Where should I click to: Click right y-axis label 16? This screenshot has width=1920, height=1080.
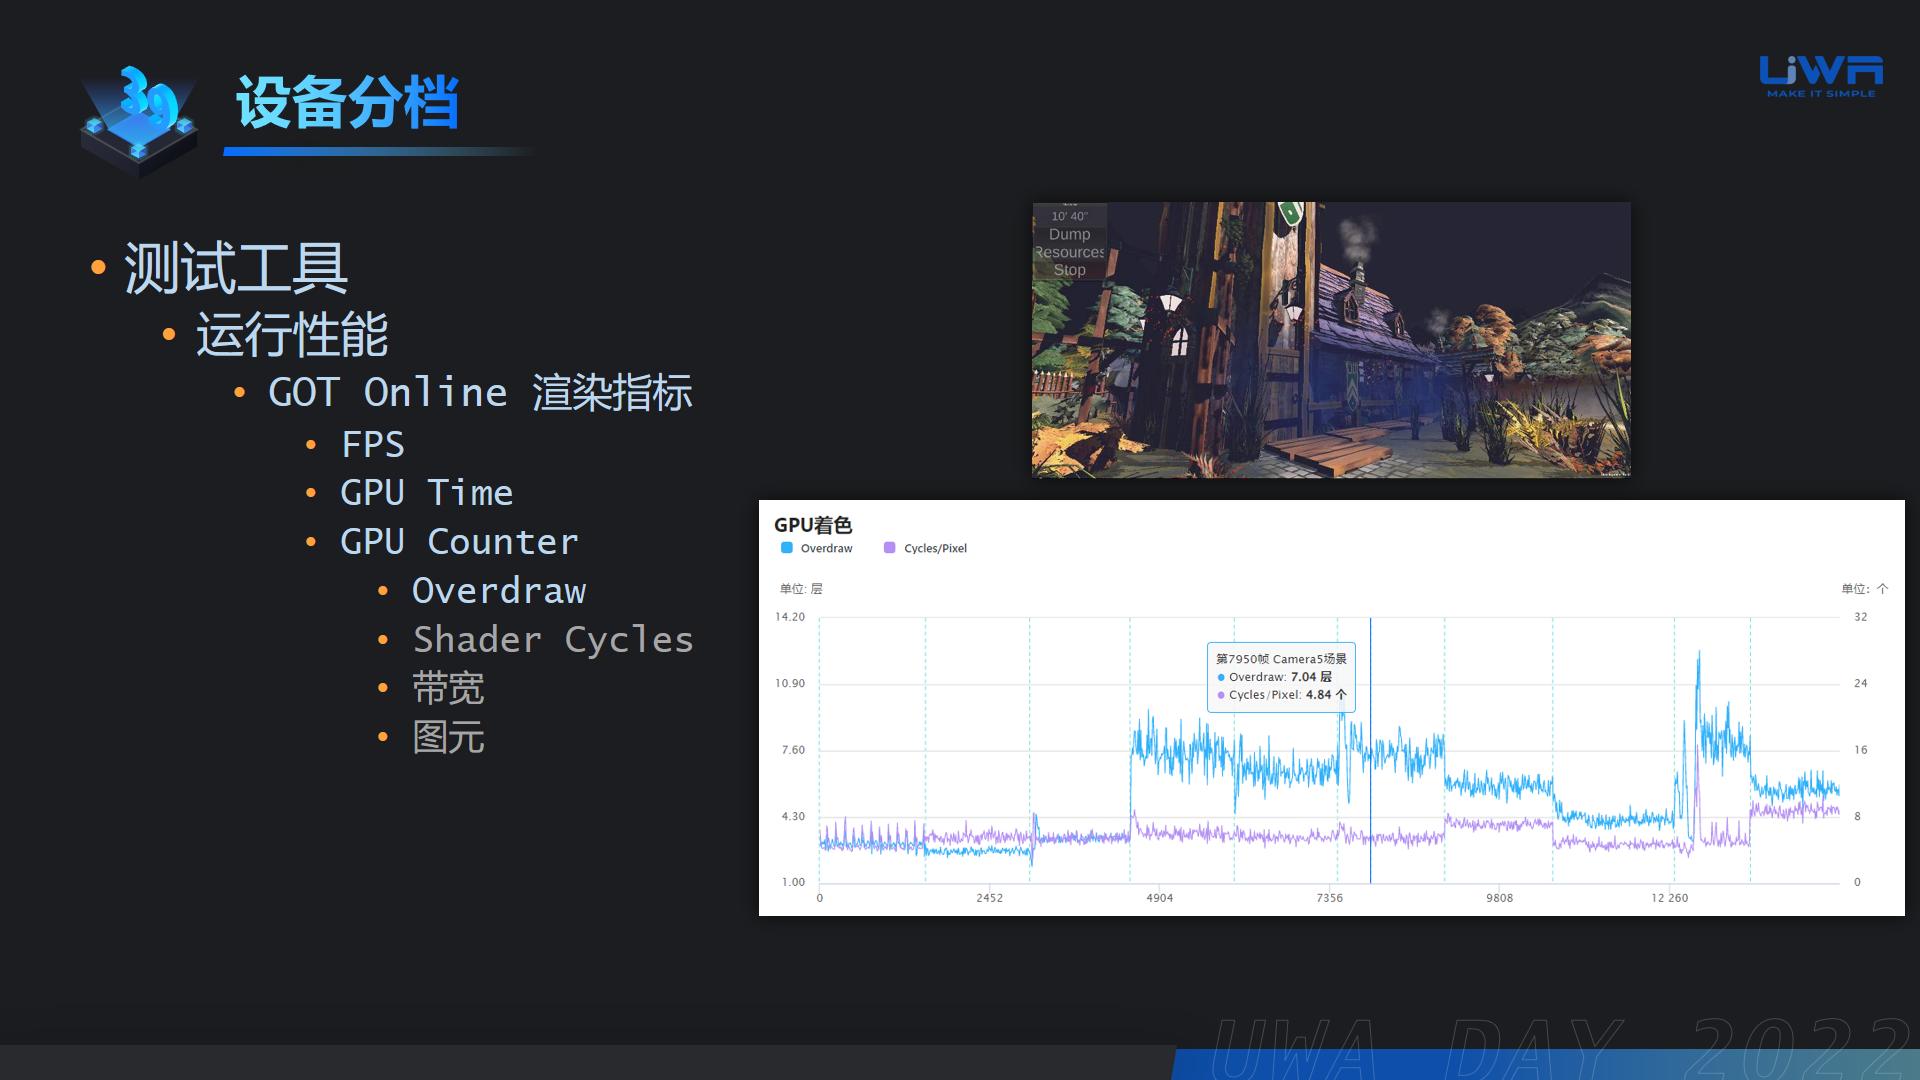[x=1861, y=750]
